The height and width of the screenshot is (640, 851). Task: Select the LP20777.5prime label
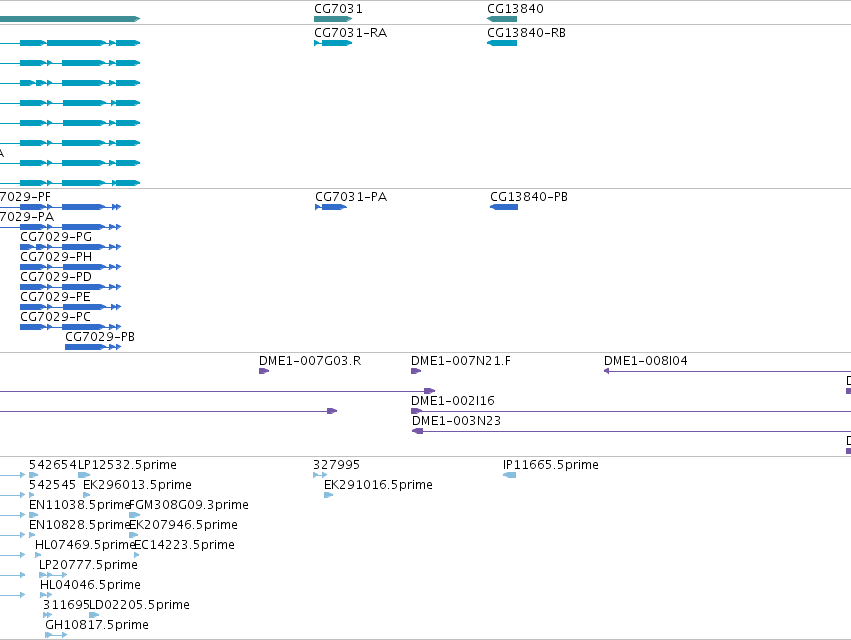pyautogui.click(x=88, y=565)
